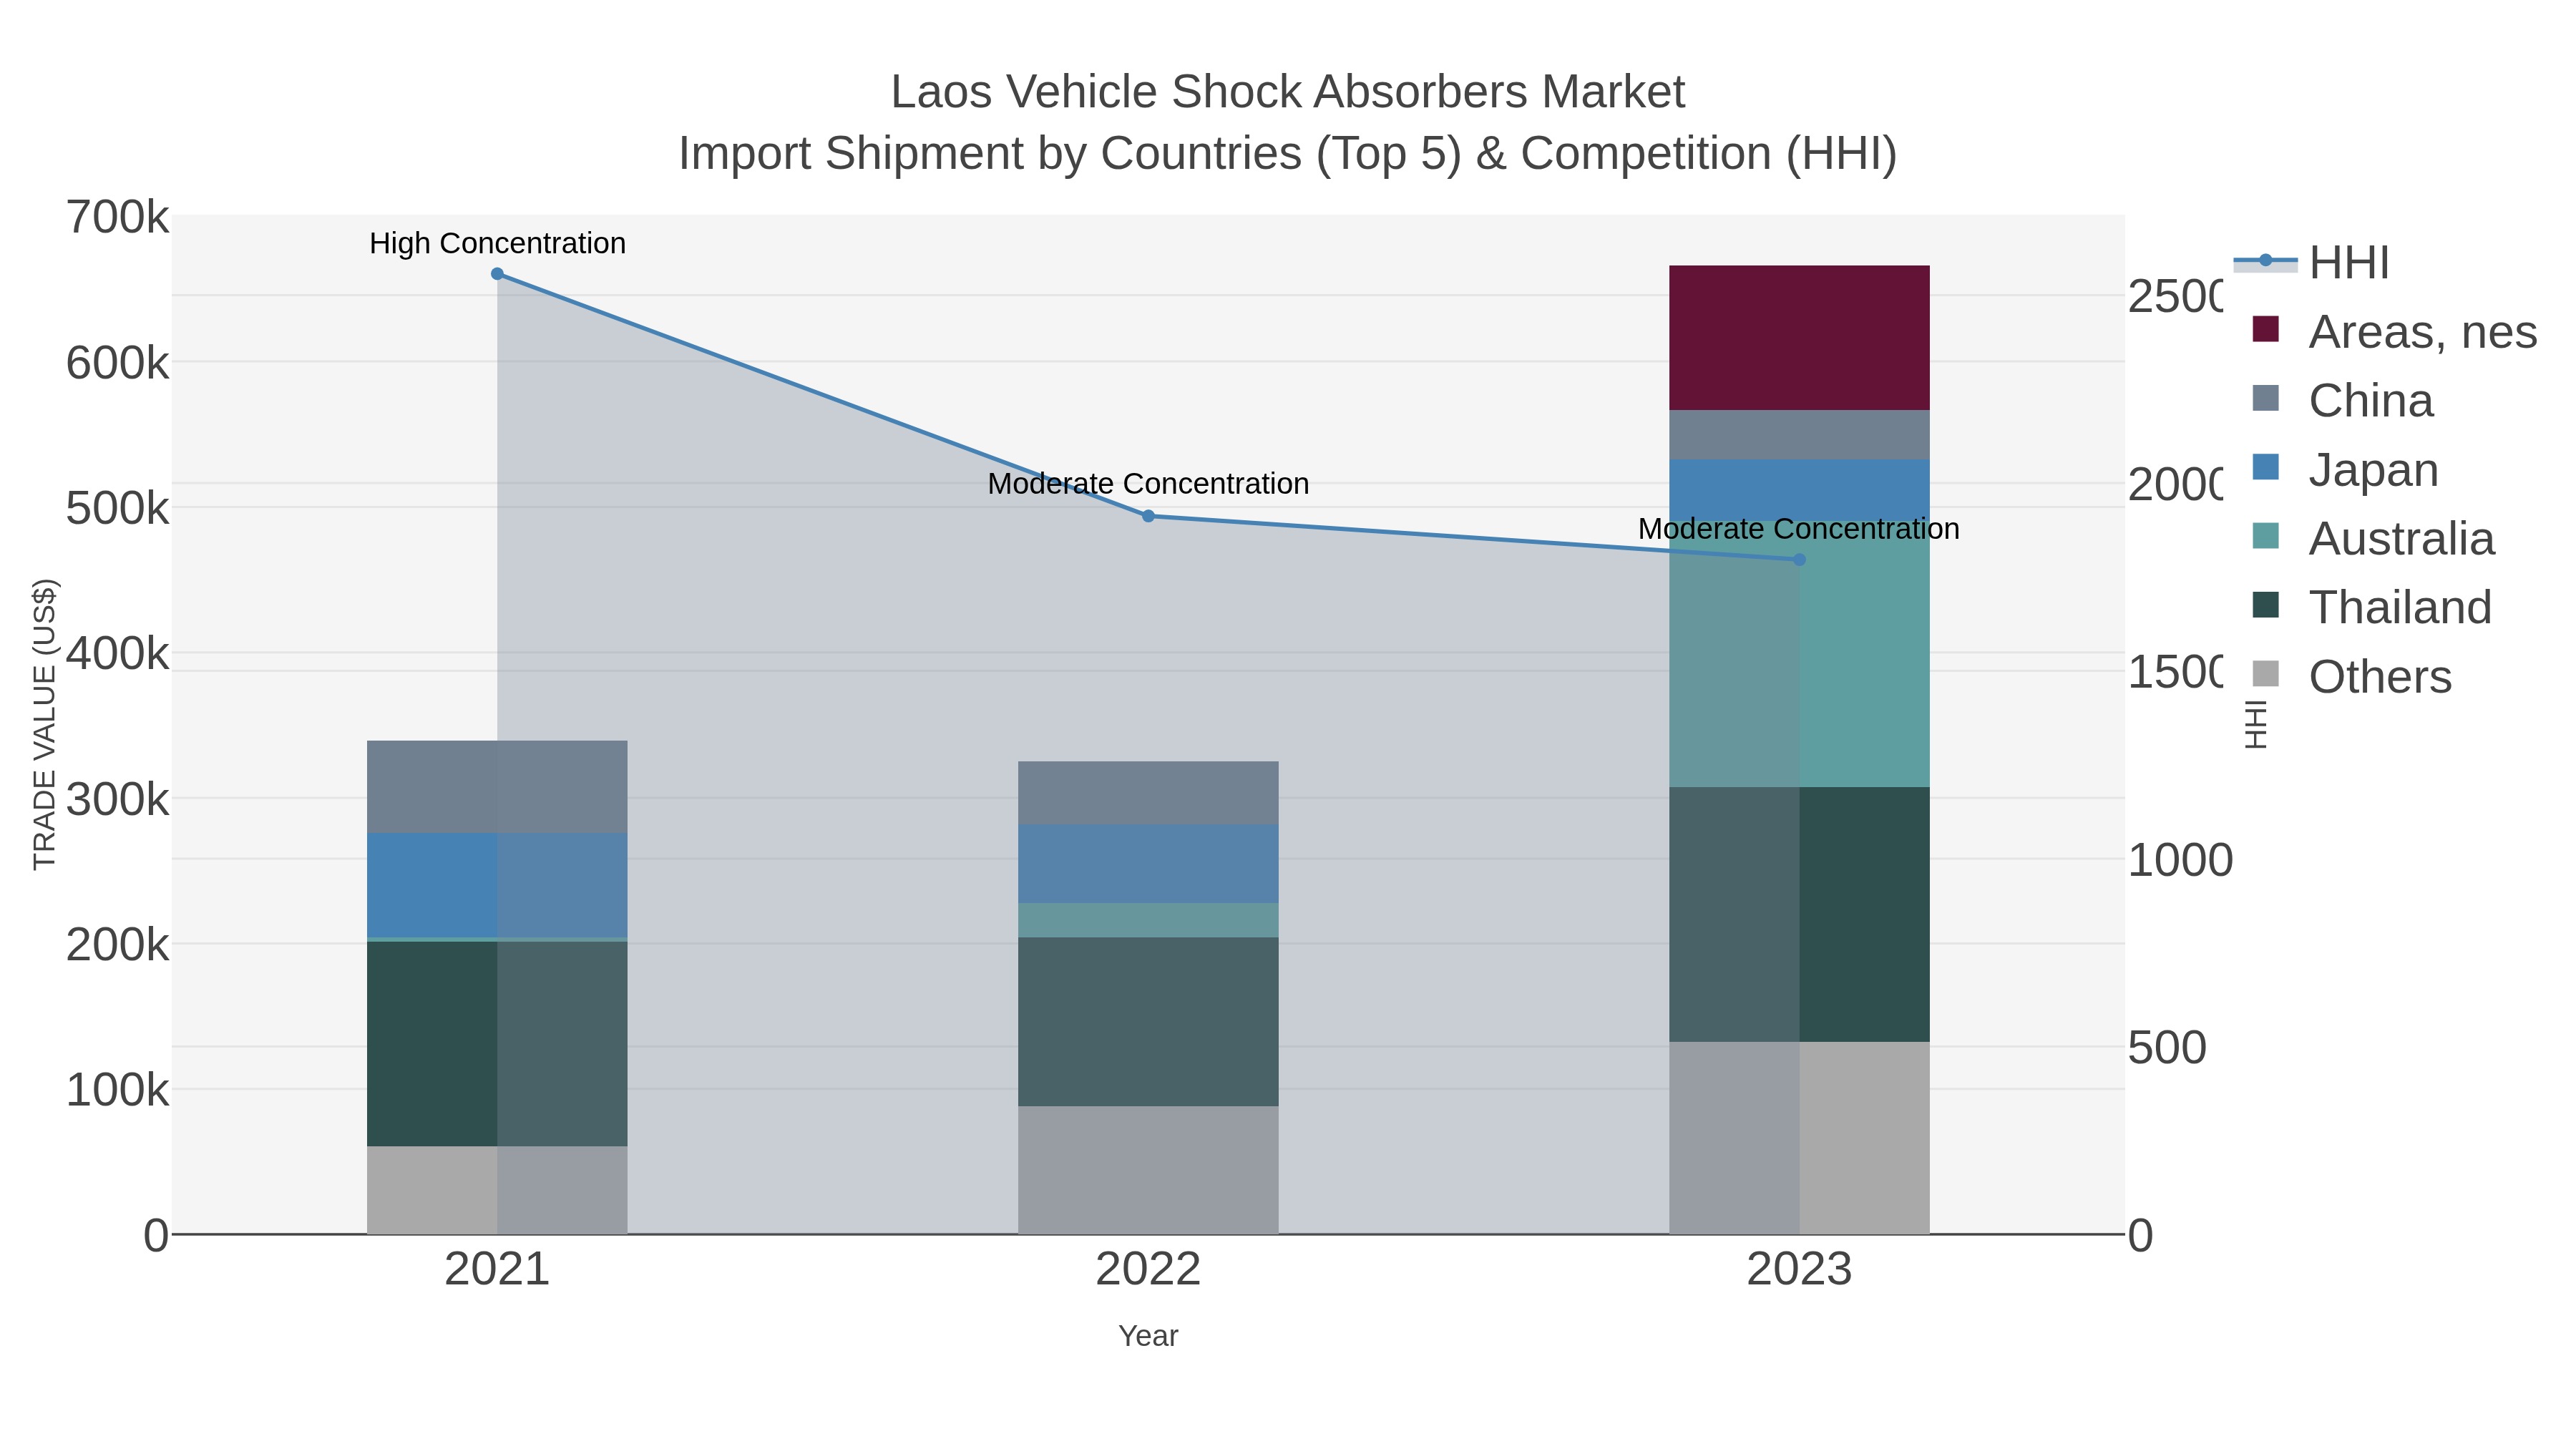
Task: Click the 2022 x-axis label
Action: pyautogui.click(x=1148, y=1270)
